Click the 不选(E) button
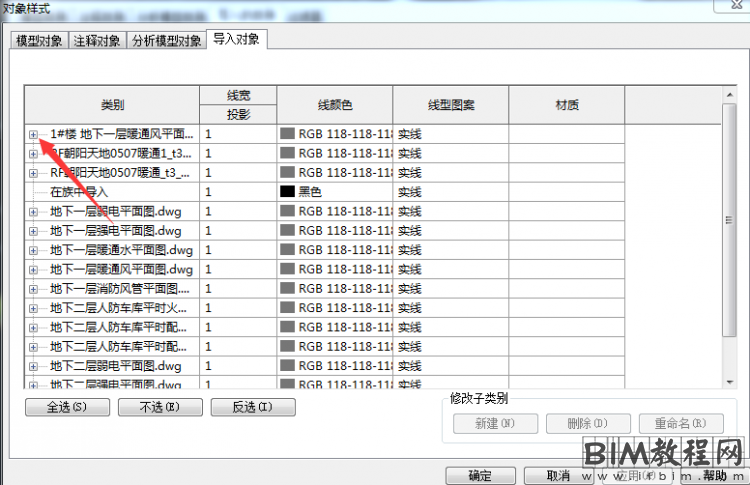 160,407
